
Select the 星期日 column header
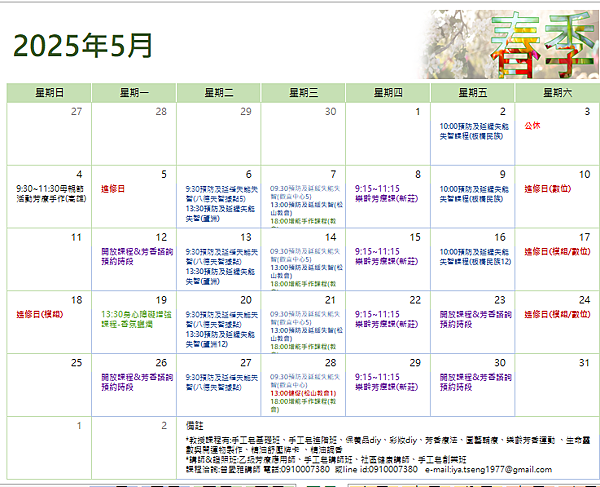[49, 93]
